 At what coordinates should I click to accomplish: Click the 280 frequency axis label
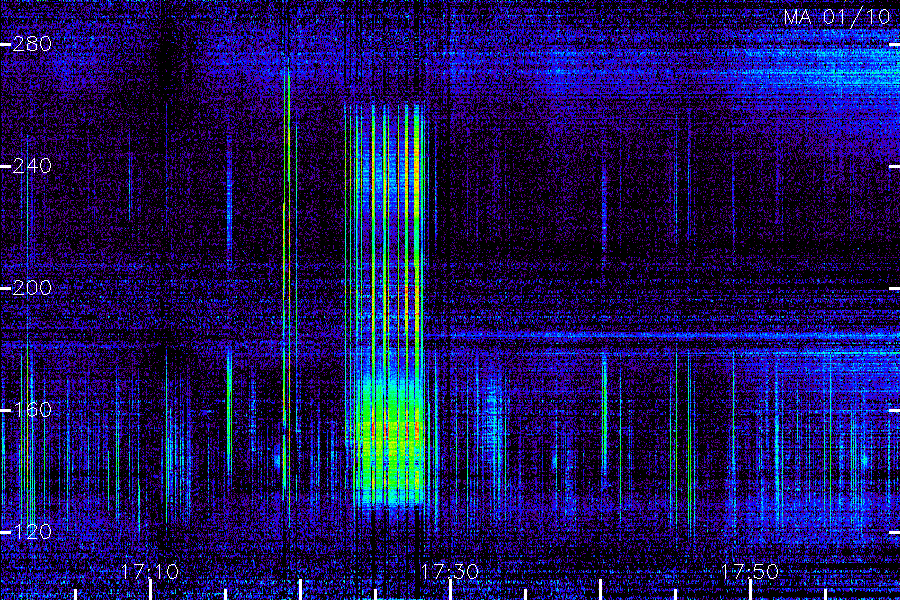point(32,44)
